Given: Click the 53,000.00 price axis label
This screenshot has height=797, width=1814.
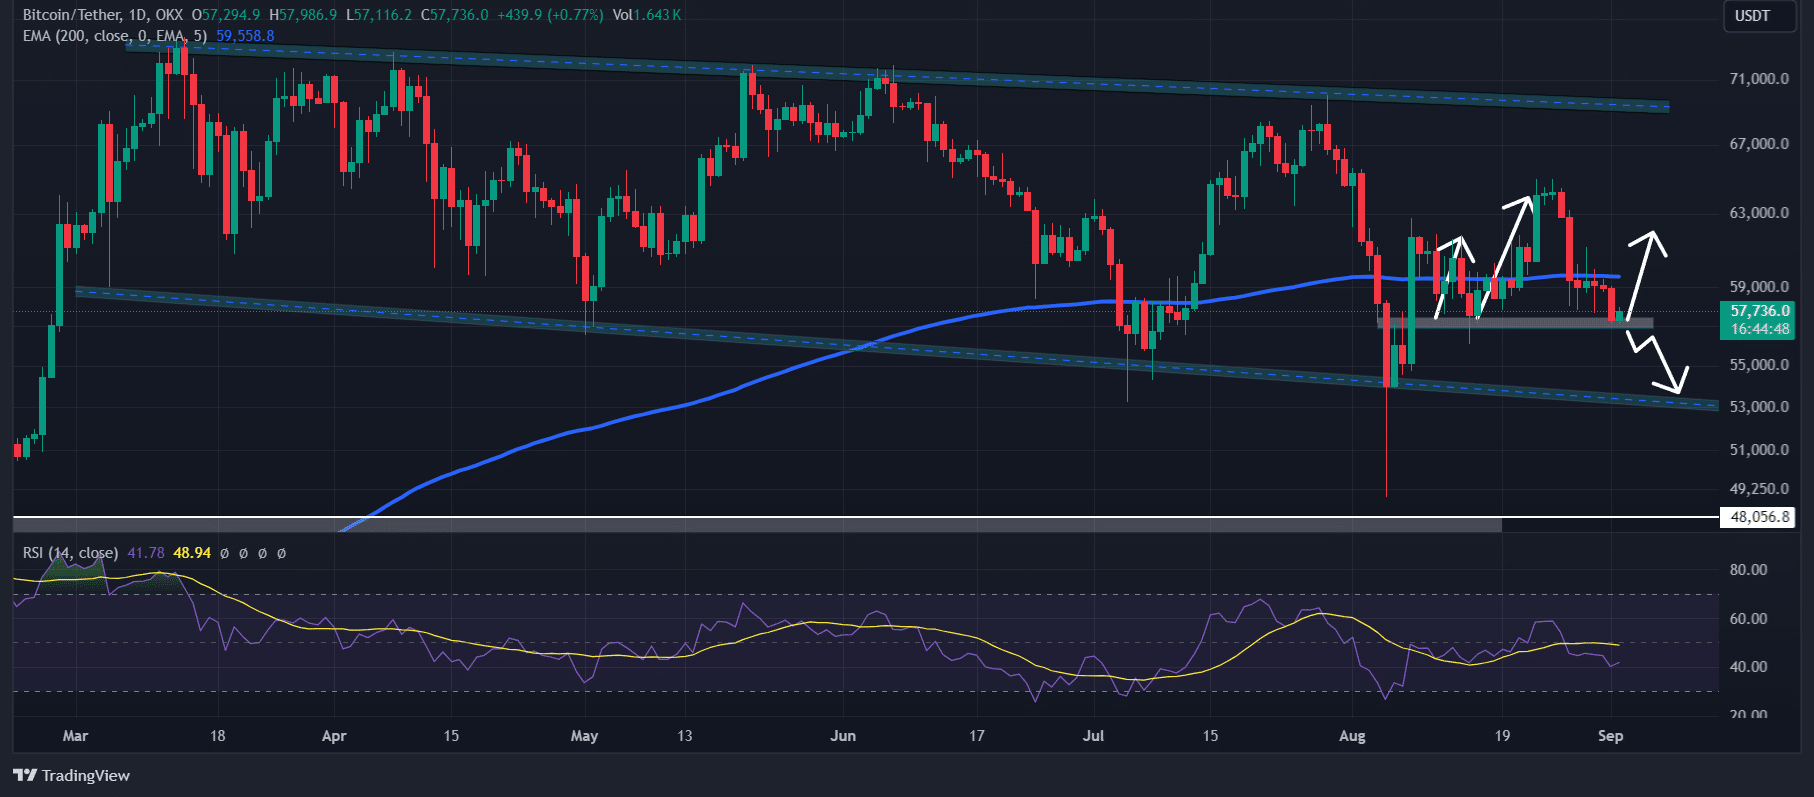Looking at the screenshot, I should point(1759,407).
